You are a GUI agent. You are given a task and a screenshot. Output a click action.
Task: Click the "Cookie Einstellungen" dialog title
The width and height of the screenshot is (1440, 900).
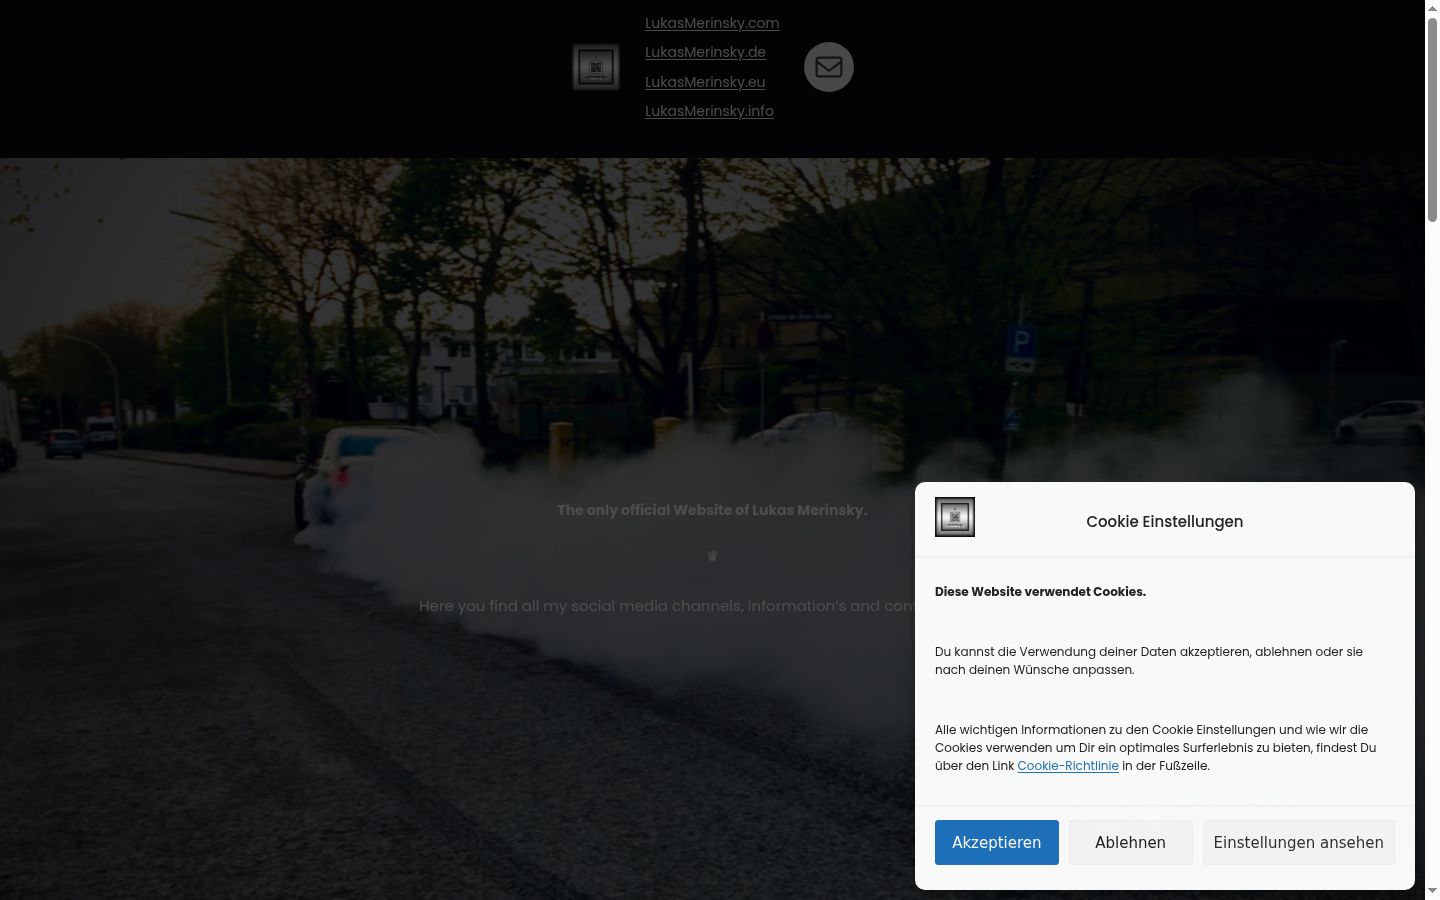coord(1165,522)
